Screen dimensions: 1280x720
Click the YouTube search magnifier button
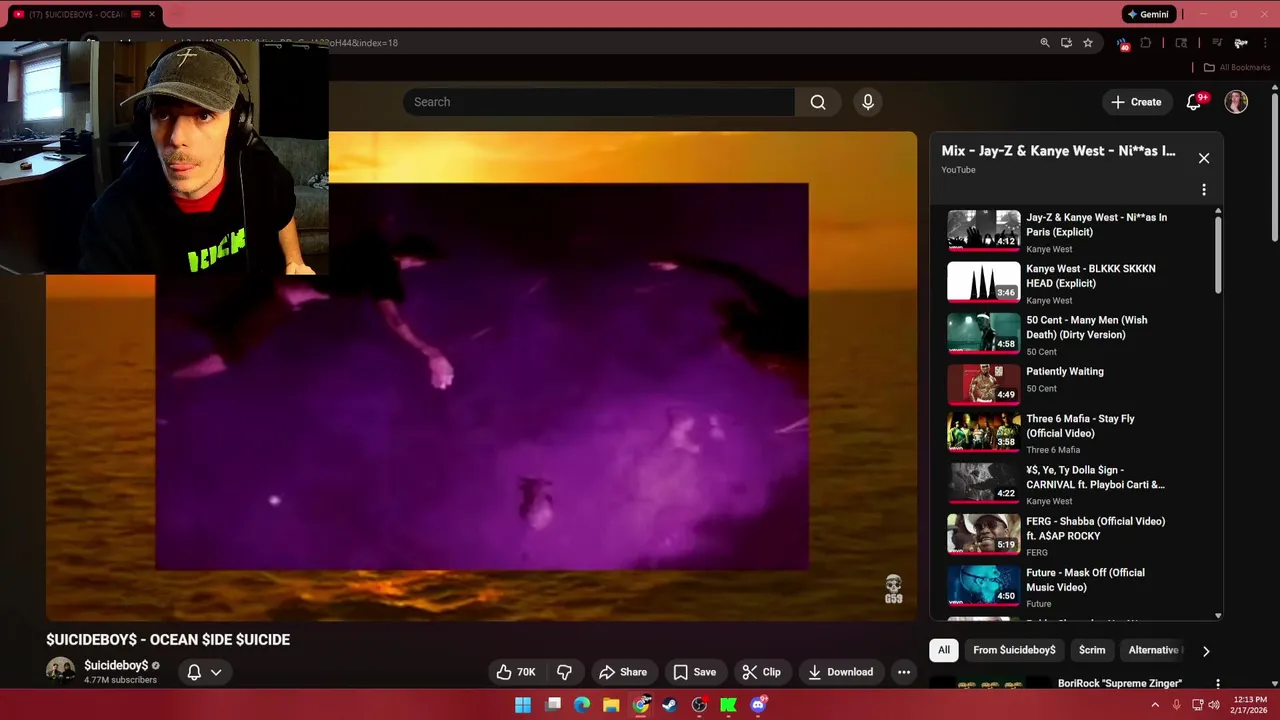[818, 102]
